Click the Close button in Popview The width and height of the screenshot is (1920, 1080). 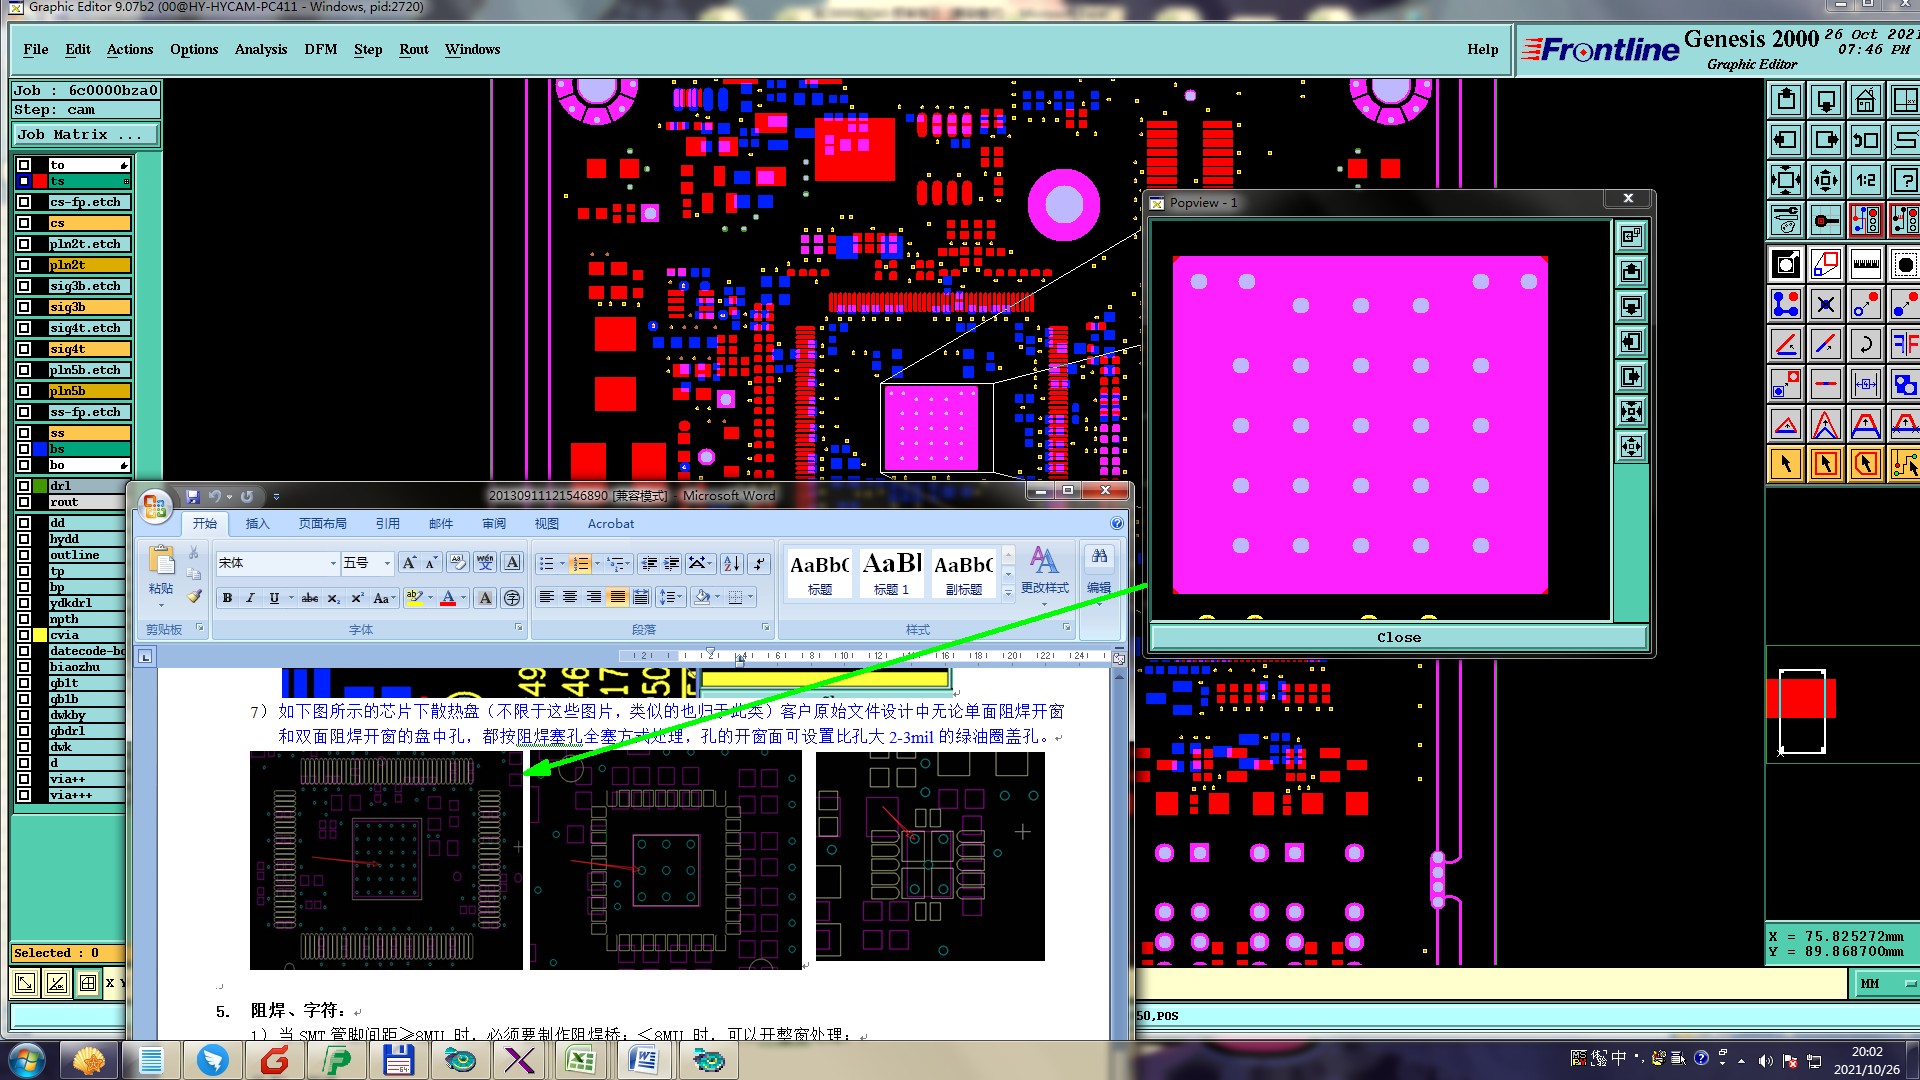point(1398,637)
